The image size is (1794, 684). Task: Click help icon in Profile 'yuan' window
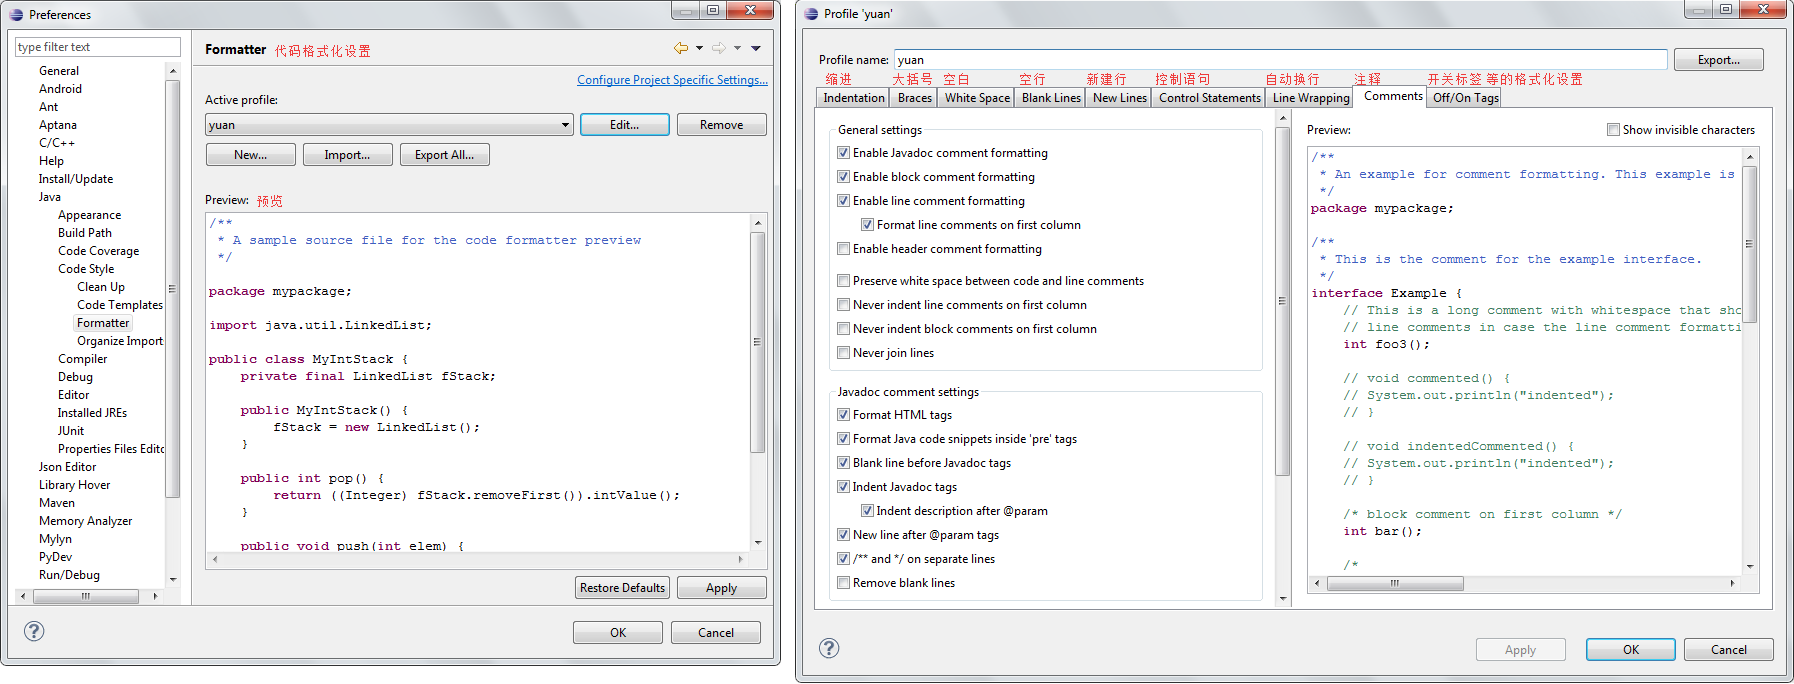tap(829, 648)
